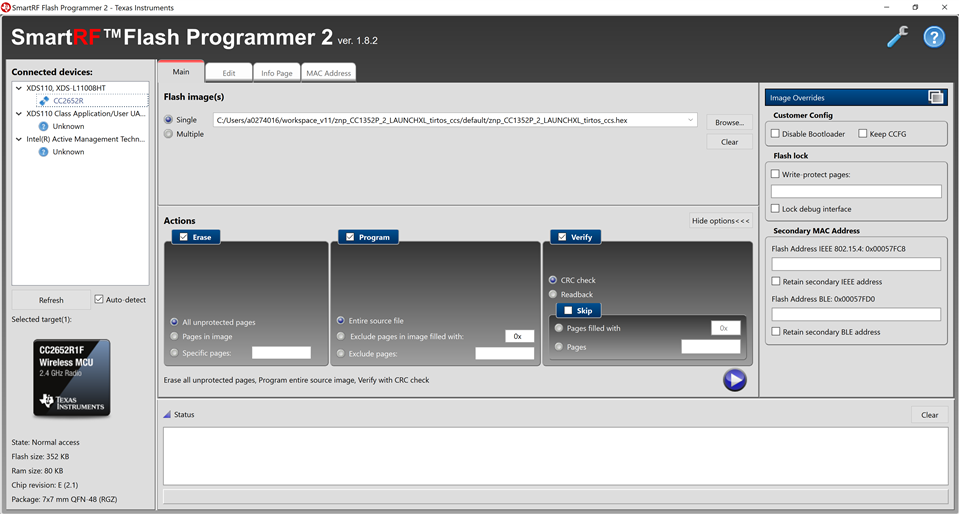Click the BLE flash address input field
959x514 pixels.
tap(856, 315)
